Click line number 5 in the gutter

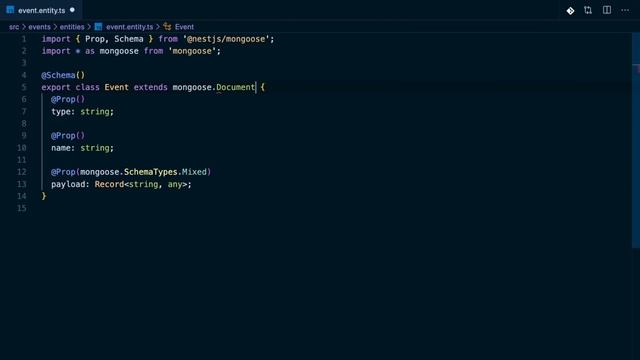24,87
